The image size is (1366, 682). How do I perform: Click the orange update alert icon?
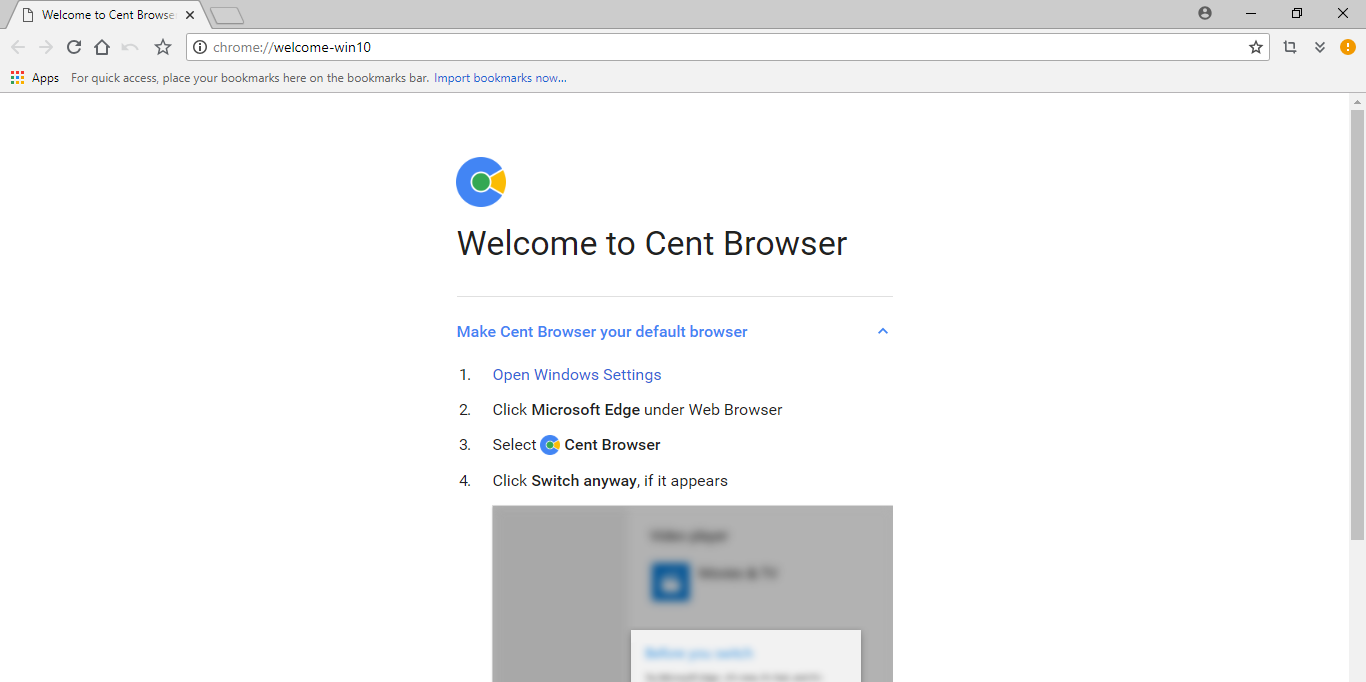[1347, 47]
